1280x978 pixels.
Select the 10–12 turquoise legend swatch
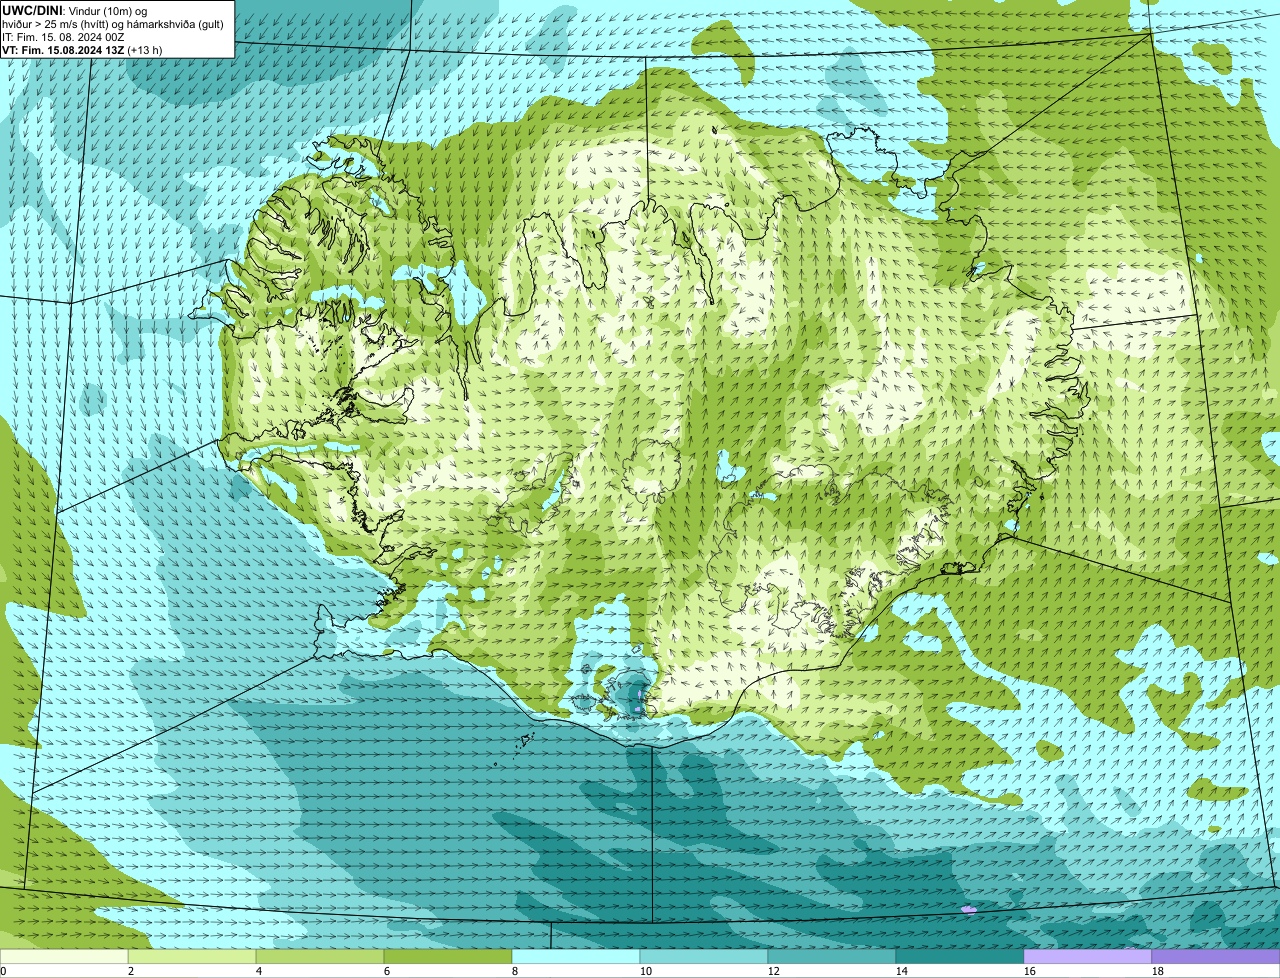click(704, 956)
